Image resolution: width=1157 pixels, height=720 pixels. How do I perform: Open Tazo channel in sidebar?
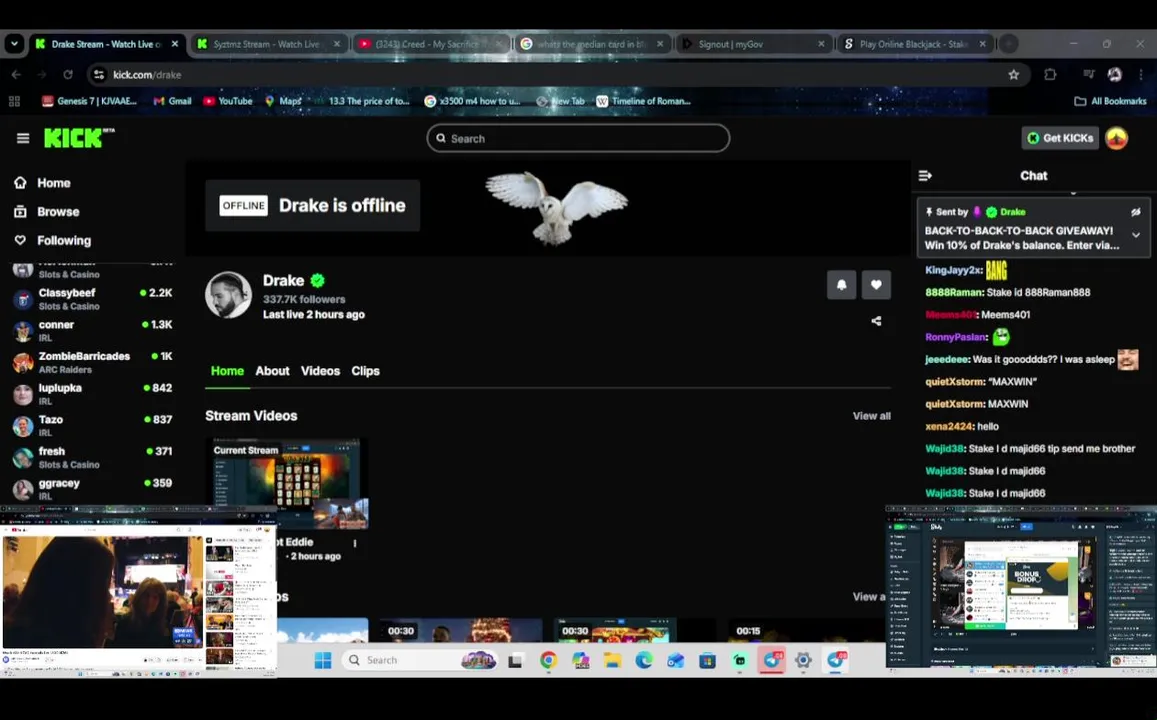point(92,426)
